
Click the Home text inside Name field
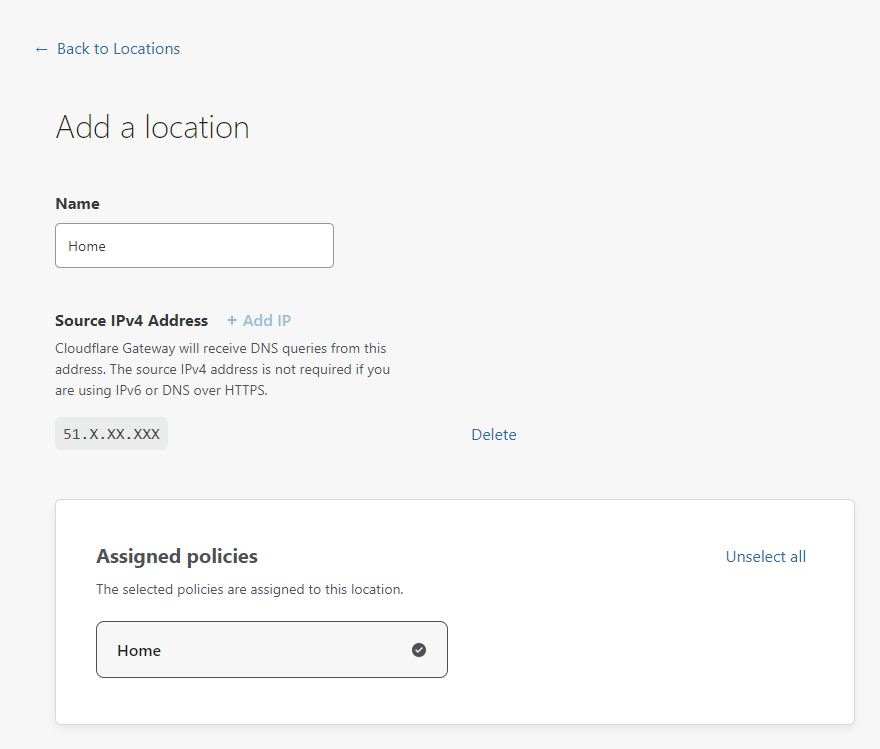coord(87,246)
